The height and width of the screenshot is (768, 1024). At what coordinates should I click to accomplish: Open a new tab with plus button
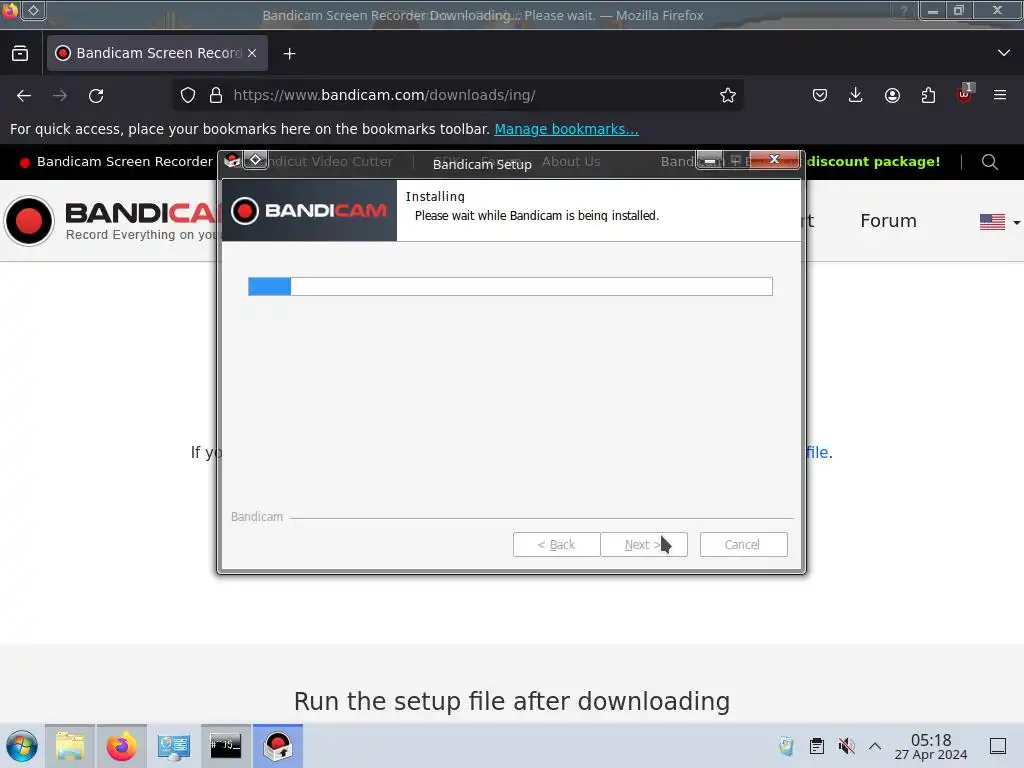tap(289, 54)
